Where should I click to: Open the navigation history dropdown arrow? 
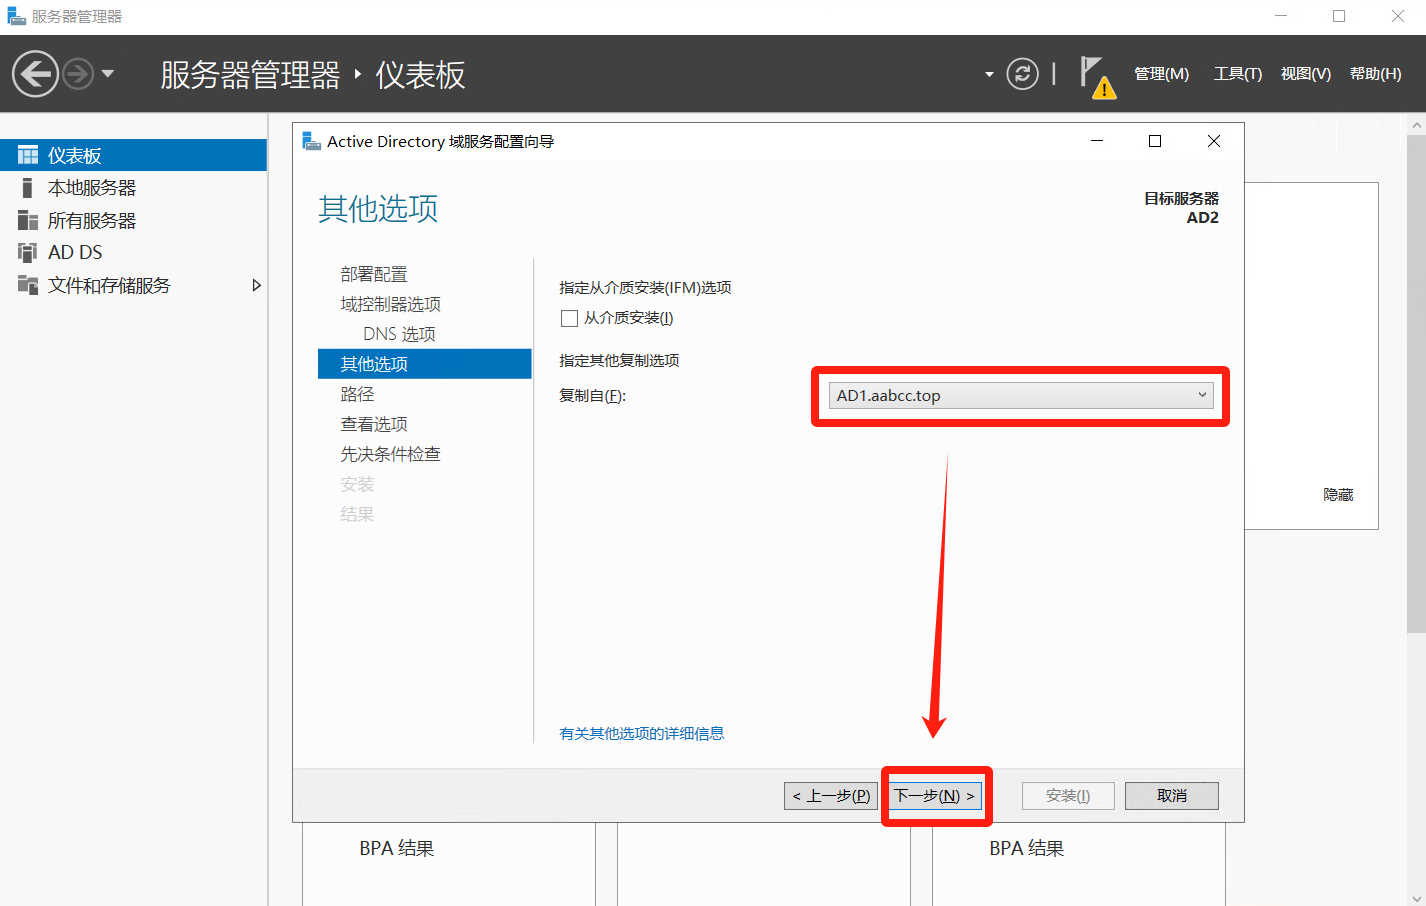[x=108, y=74]
